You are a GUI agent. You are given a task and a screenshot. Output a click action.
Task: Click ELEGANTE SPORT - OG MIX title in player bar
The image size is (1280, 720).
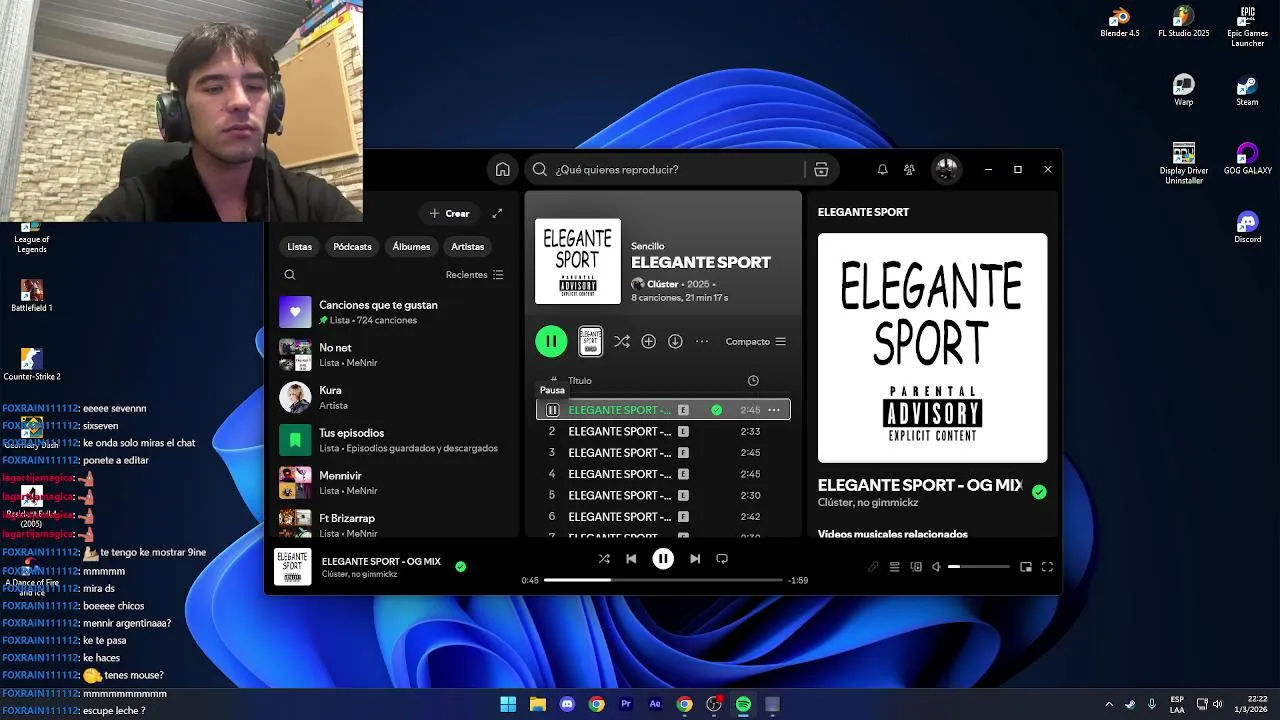[x=381, y=562]
